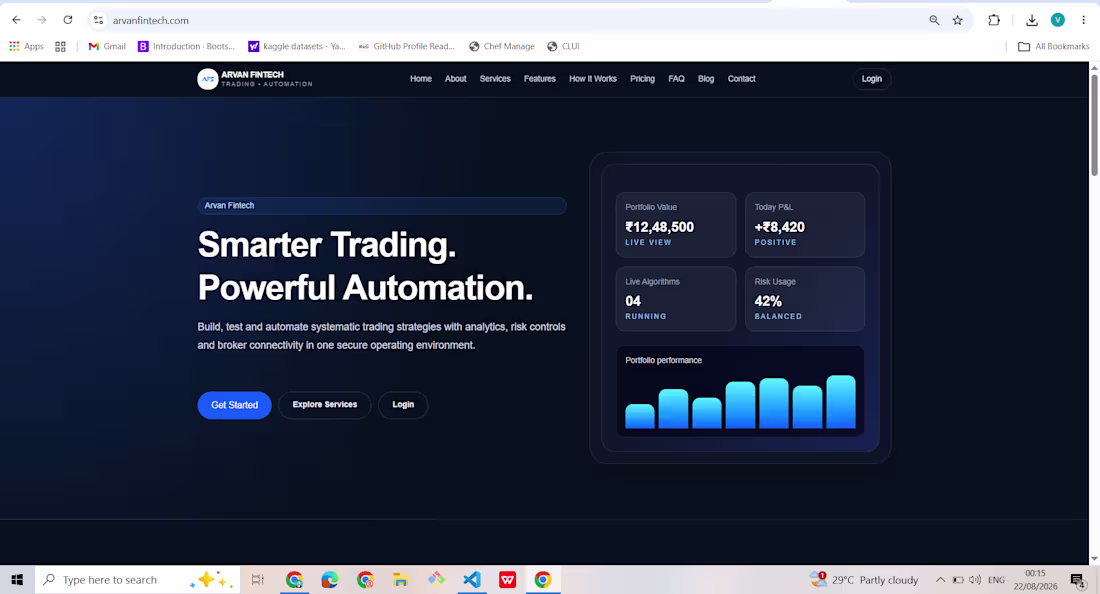The width and height of the screenshot is (1100, 594).
Task: Click the blue Get Started button
Action: coord(234,405)
